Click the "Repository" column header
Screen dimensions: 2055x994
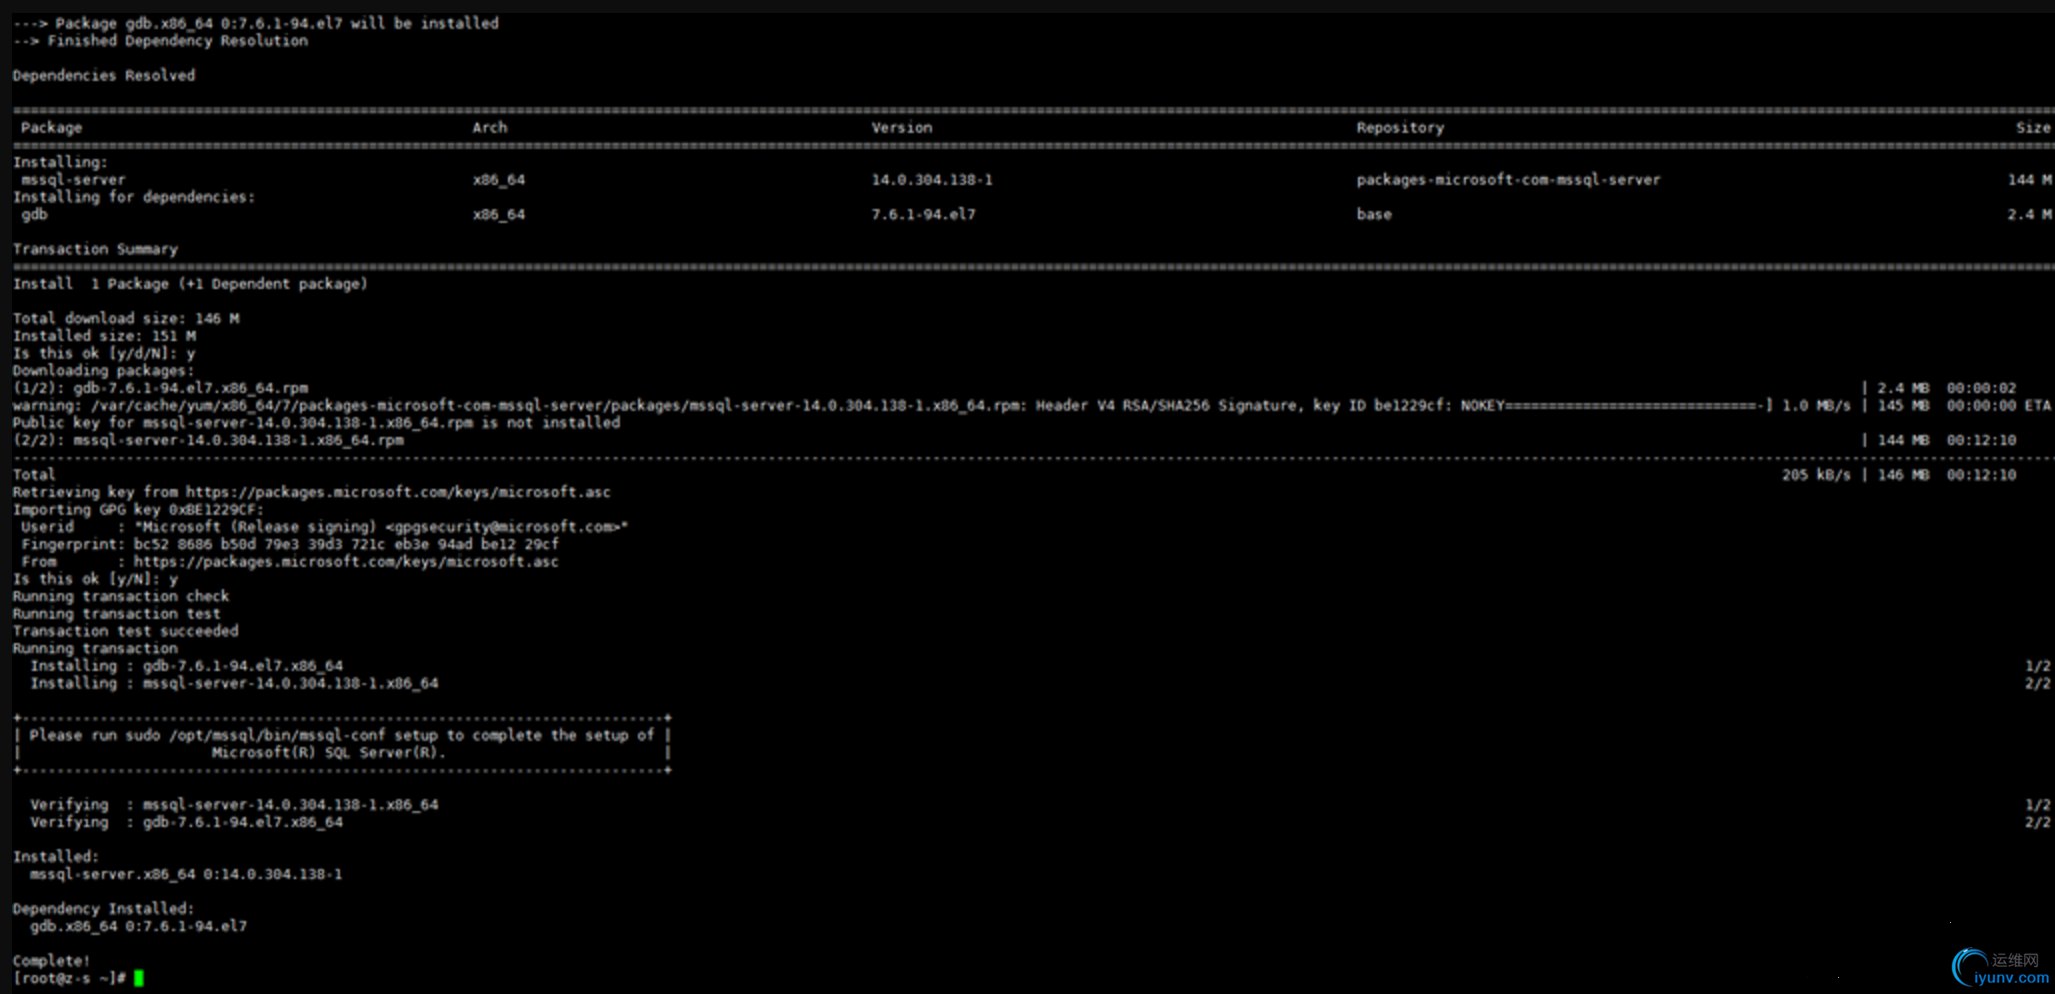pyautogui.click(x=1400, y=128)
